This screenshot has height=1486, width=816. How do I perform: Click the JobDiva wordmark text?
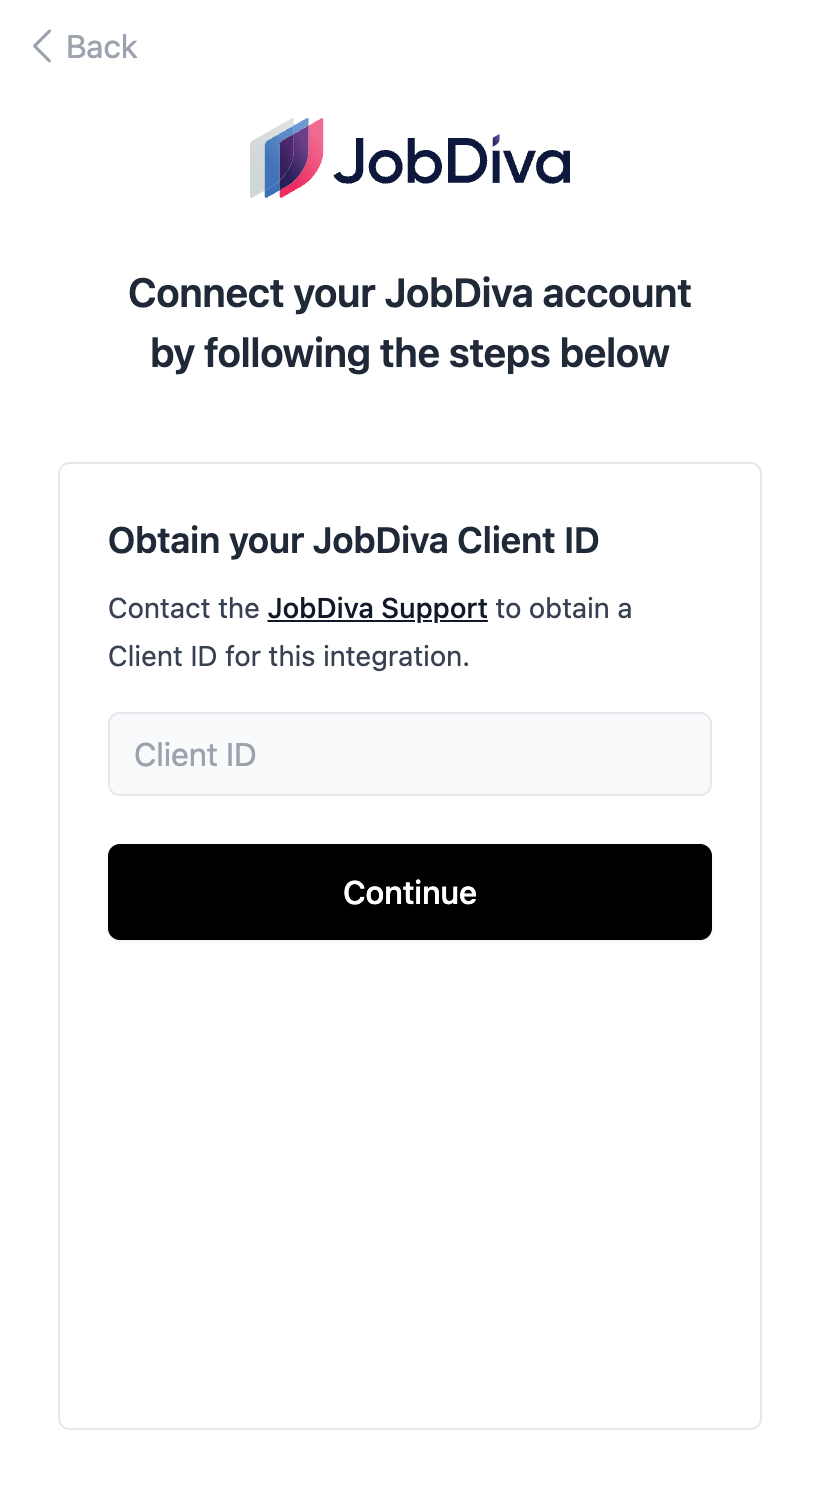[x=451, y=160]
